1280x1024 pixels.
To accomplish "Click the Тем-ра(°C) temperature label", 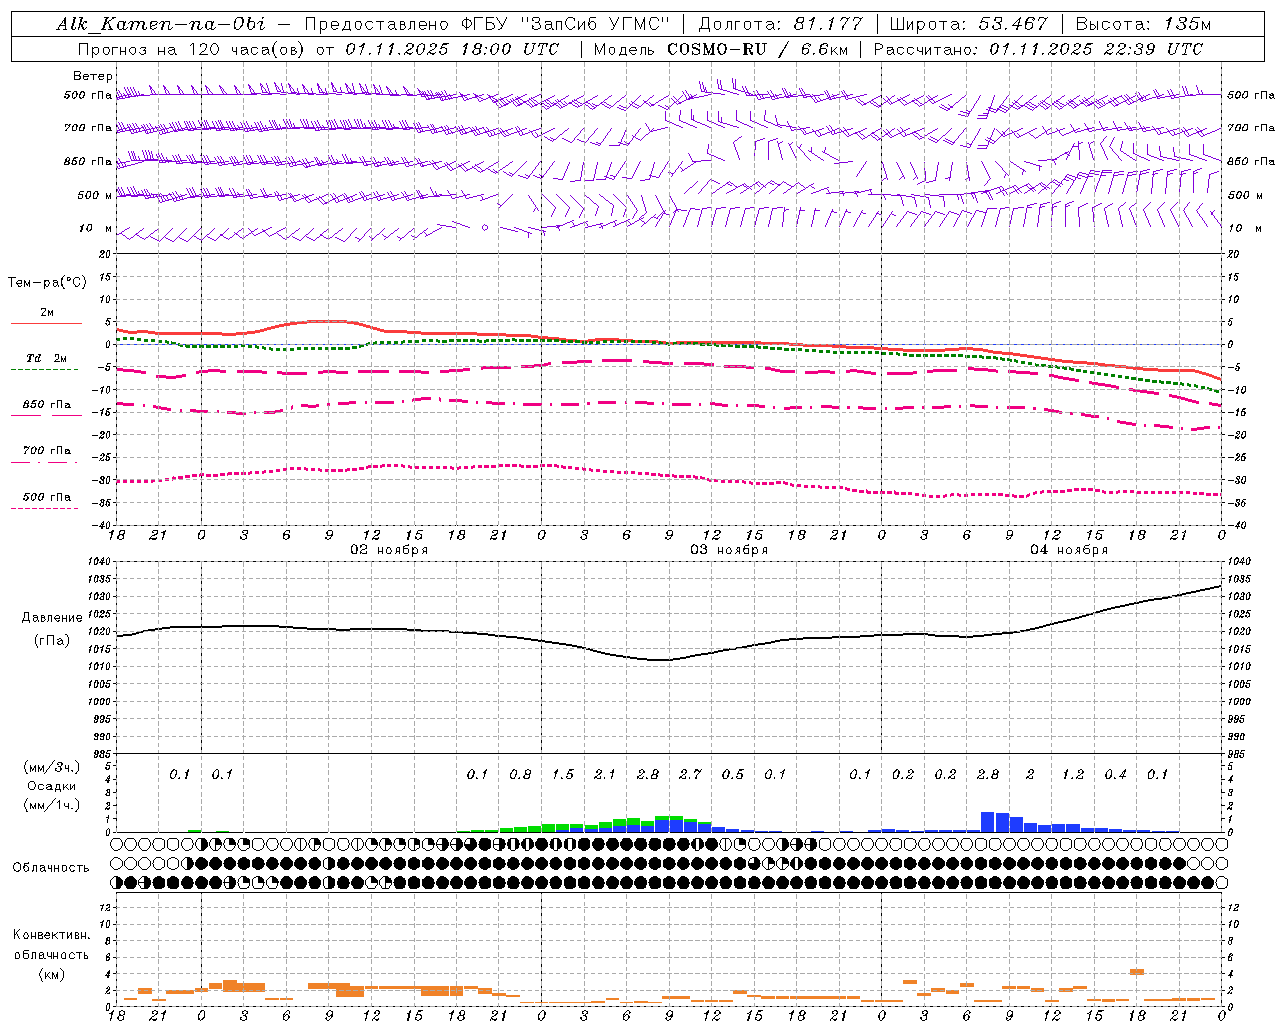I will pos(47,283).
